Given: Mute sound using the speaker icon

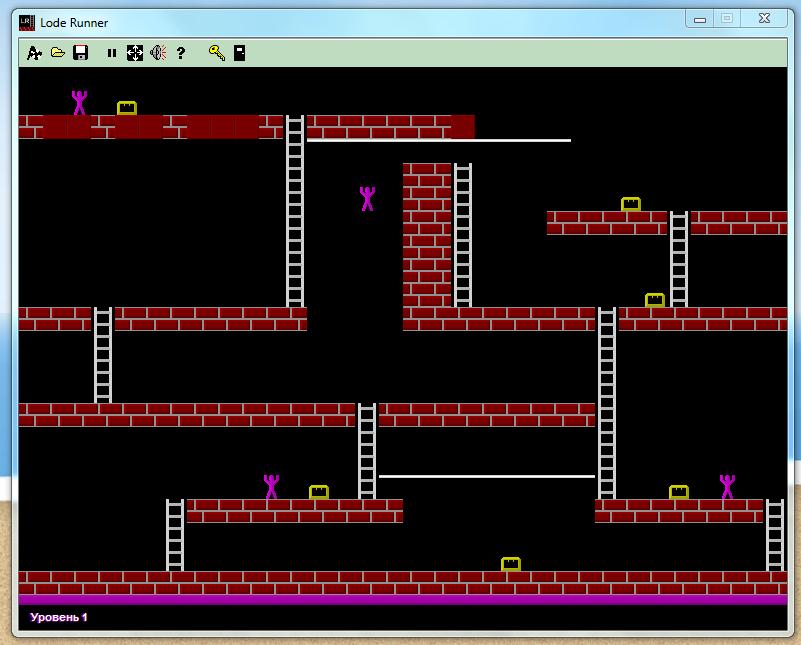Looking at the screenshot, I should click(158, 53).
